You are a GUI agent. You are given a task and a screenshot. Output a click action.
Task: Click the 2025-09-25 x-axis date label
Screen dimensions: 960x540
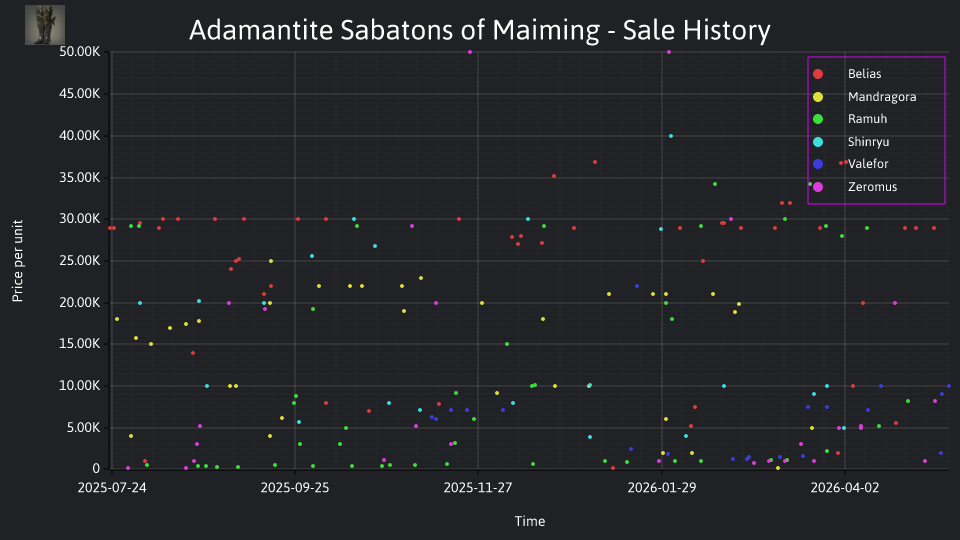[x=295, y=488]
